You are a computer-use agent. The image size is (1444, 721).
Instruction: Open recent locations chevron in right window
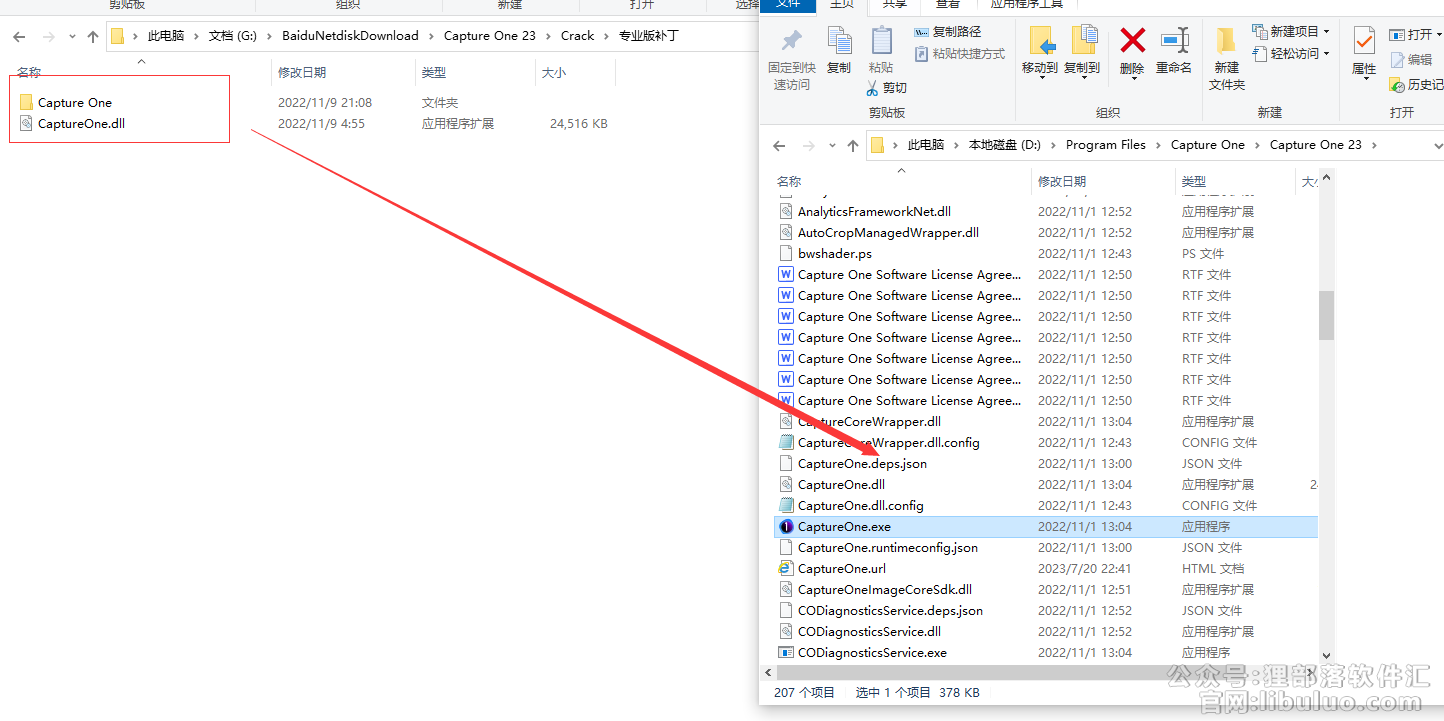point(831,145)
